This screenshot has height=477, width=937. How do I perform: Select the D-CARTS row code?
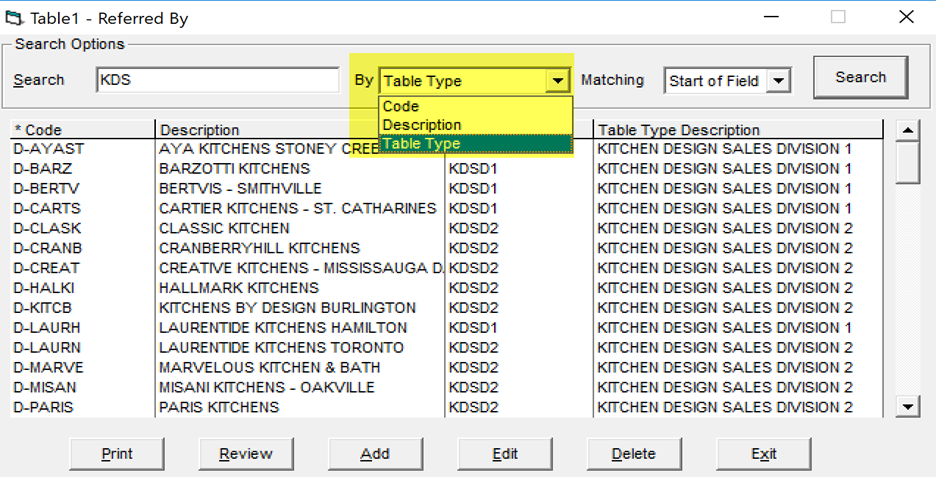pyautogui.click(x=47, y=209)
